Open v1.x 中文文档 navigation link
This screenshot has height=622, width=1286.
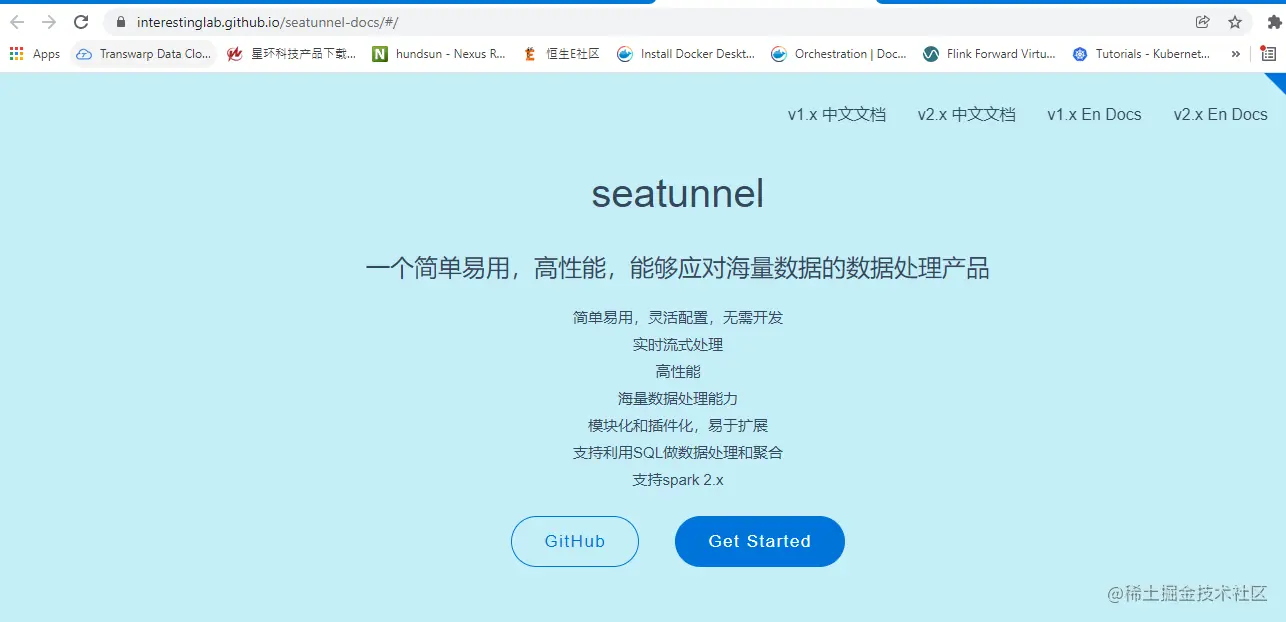(x=837, y=114)
